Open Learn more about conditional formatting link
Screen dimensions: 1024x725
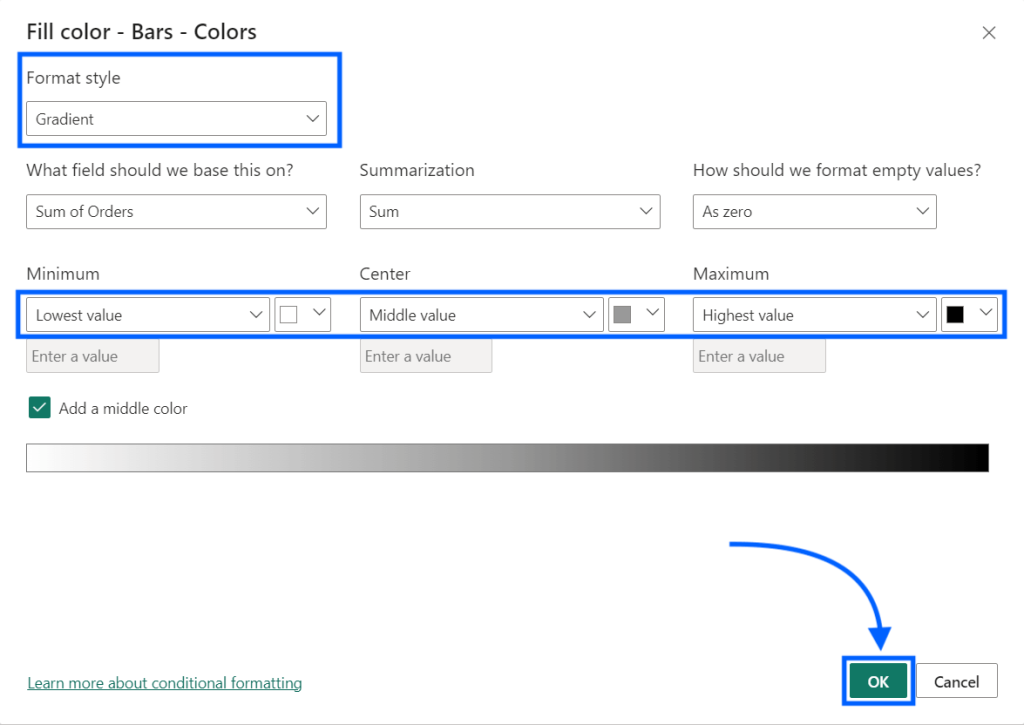pos(165,683)
